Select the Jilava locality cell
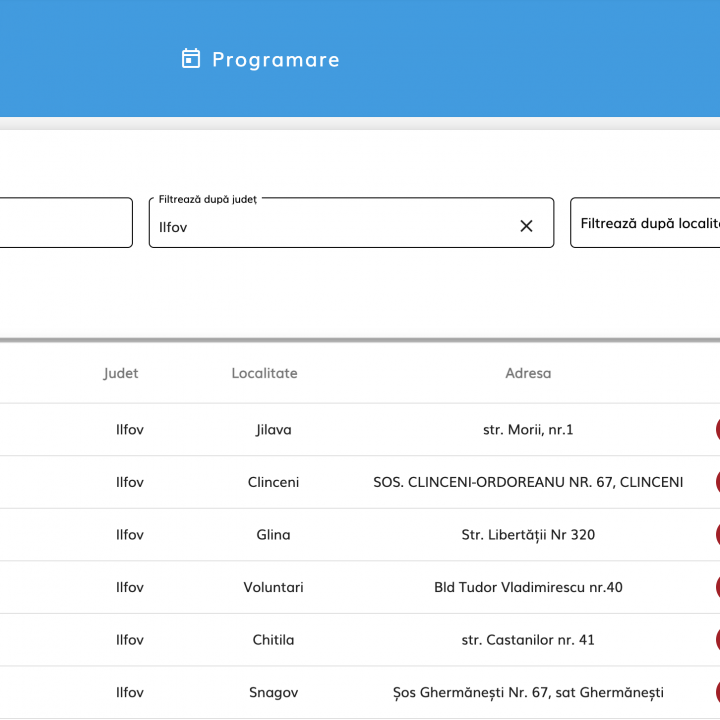Screen dimensions: 720x720 click(273, 430)
